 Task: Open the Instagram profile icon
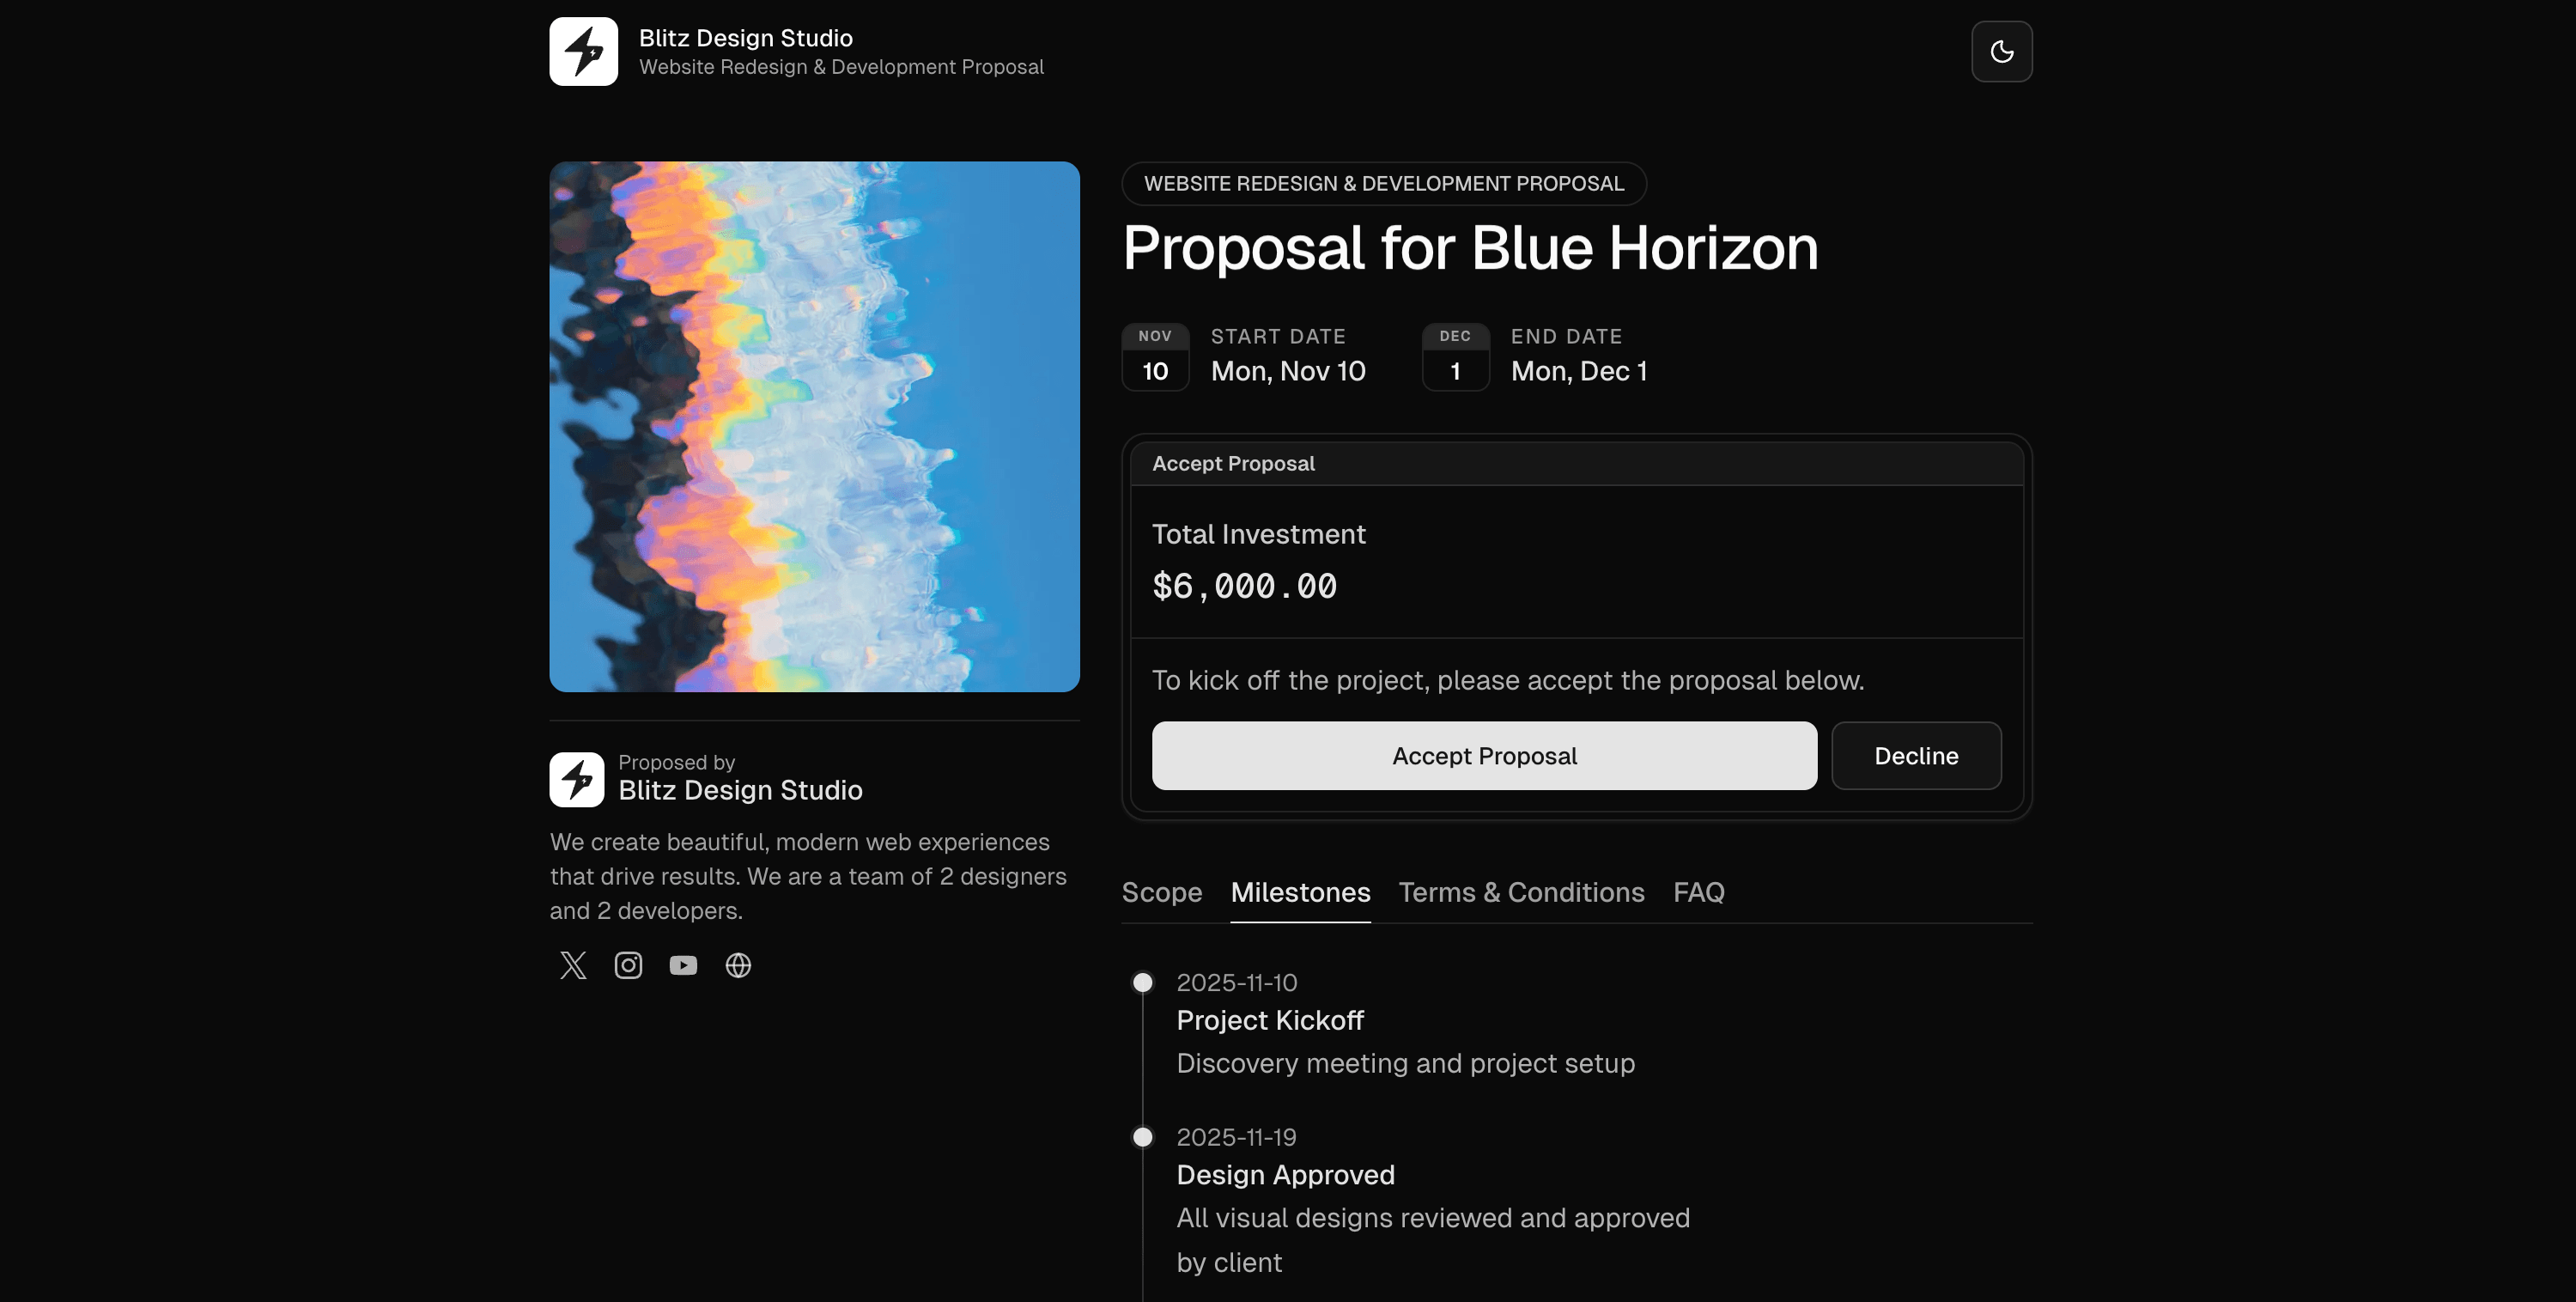[x=628, y=965]
